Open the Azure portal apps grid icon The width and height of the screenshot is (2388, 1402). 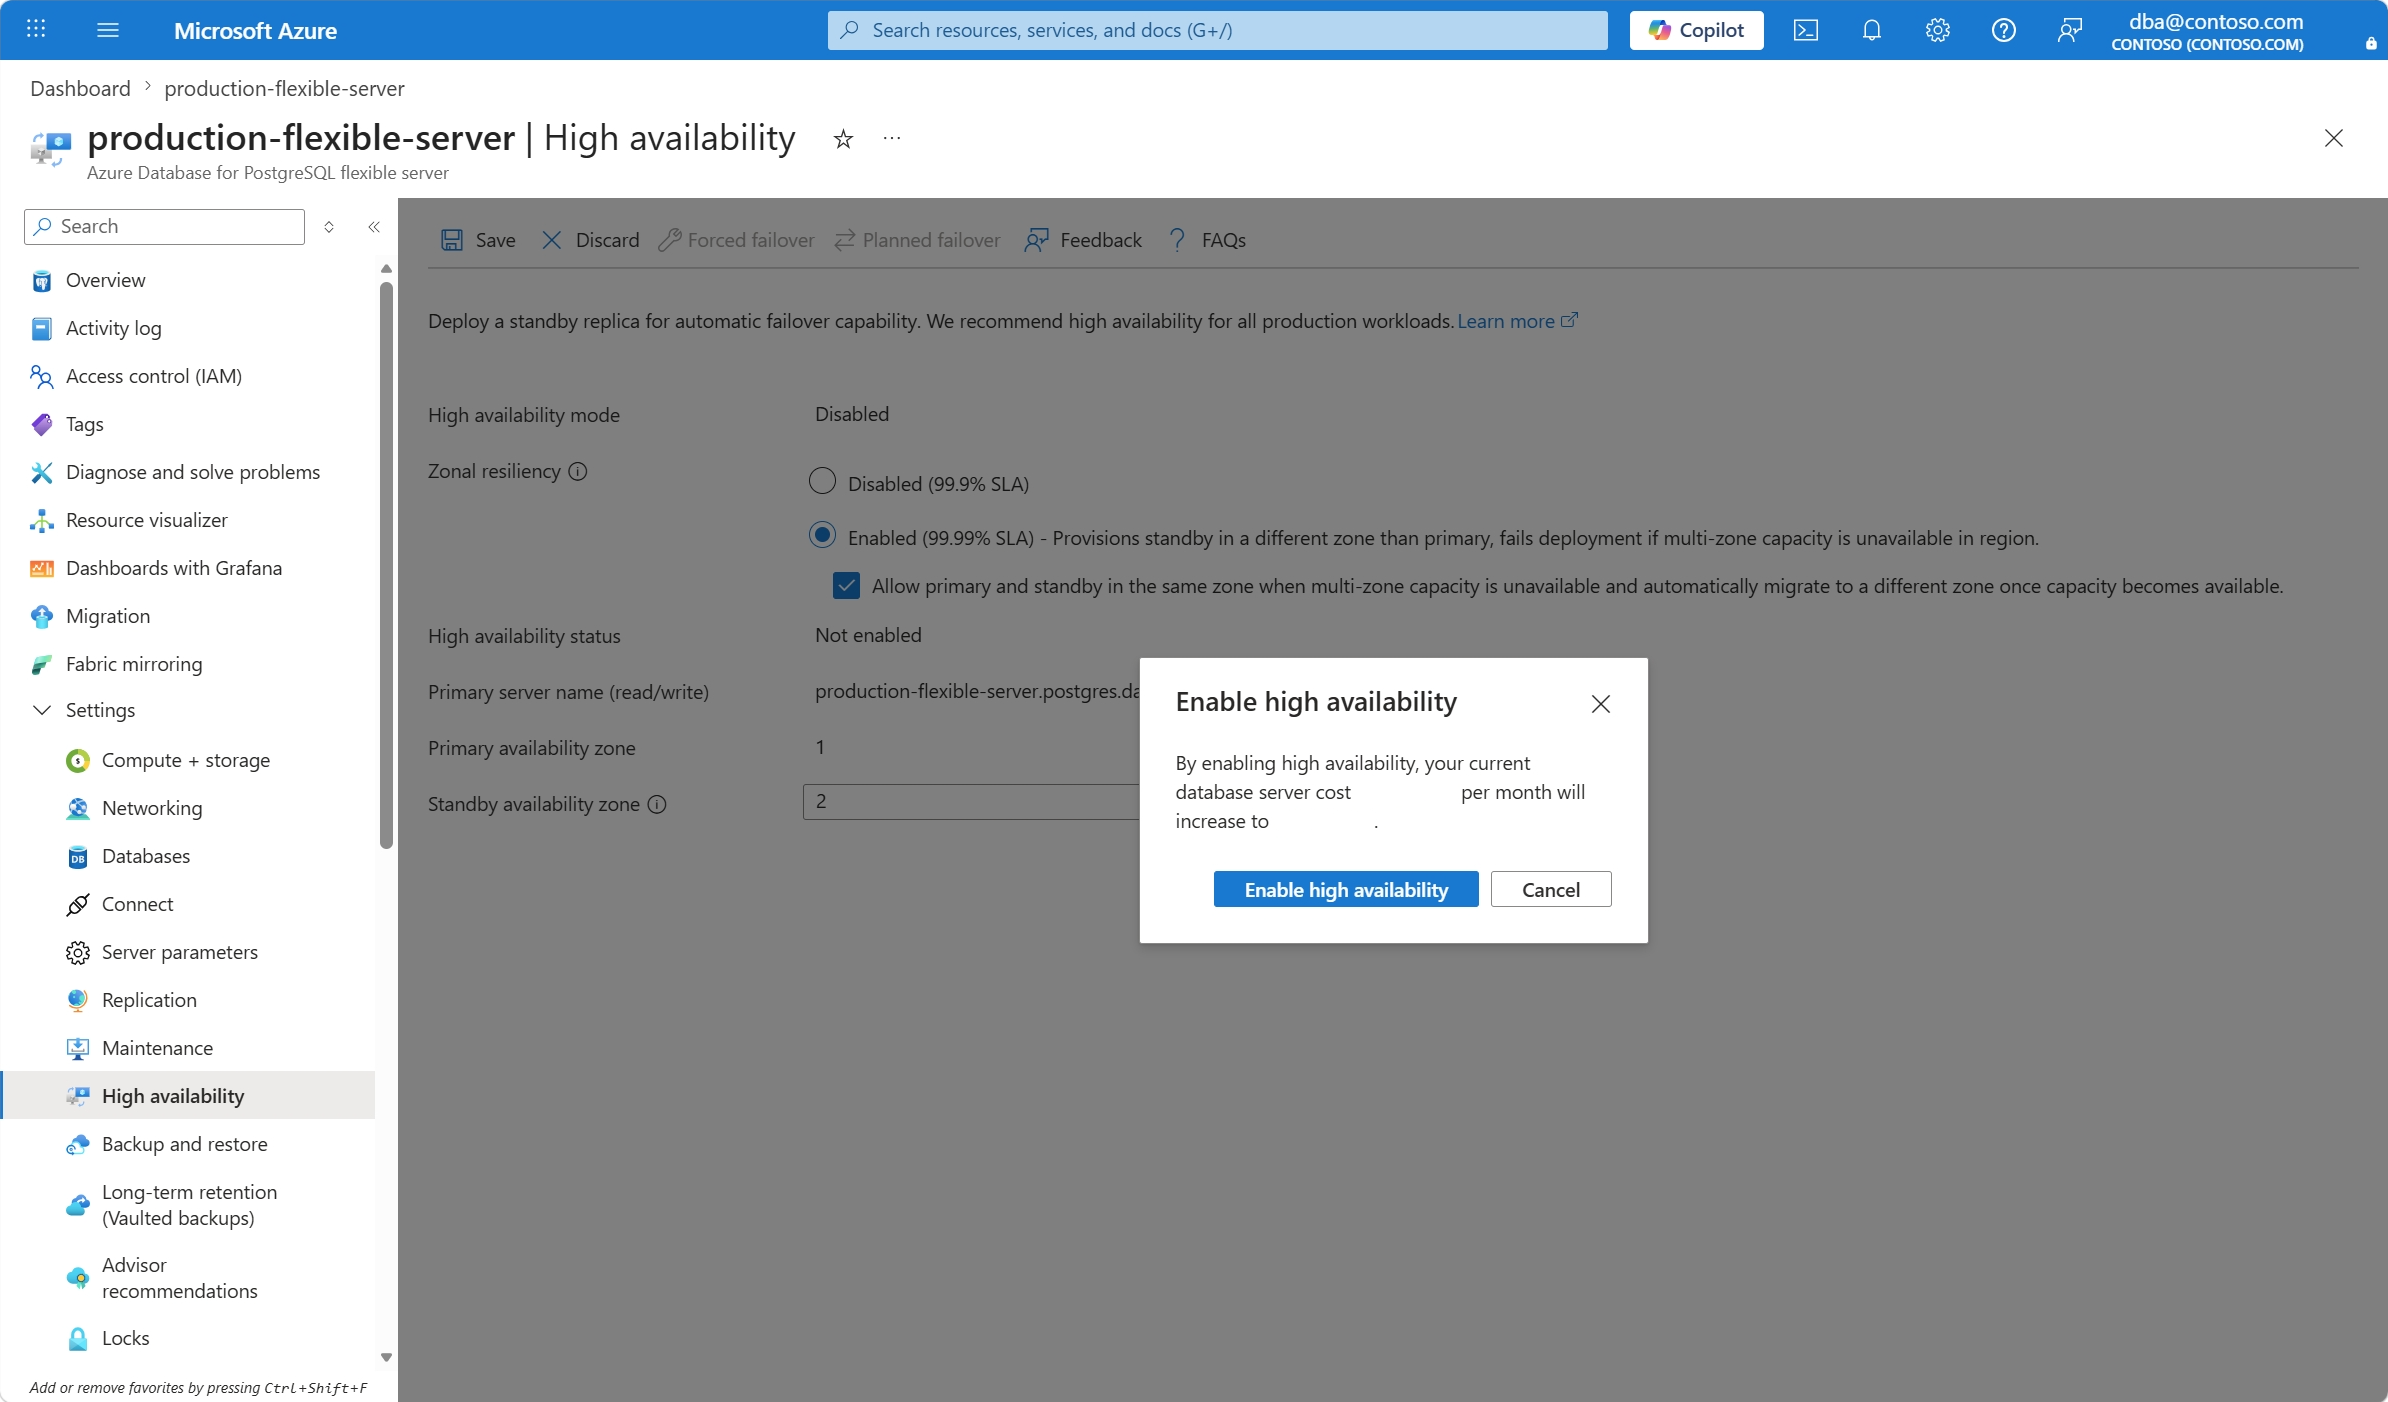(x=36, y=30)
